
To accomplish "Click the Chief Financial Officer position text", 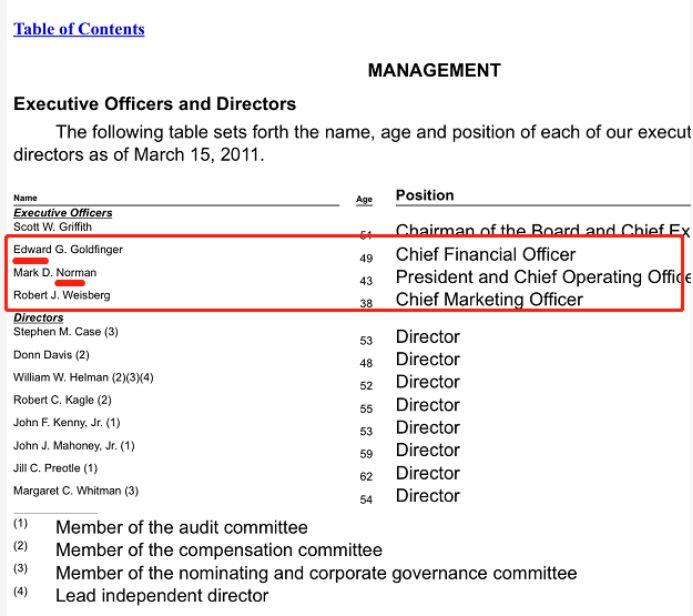I will pyautogui.click(x=485, y=255).
